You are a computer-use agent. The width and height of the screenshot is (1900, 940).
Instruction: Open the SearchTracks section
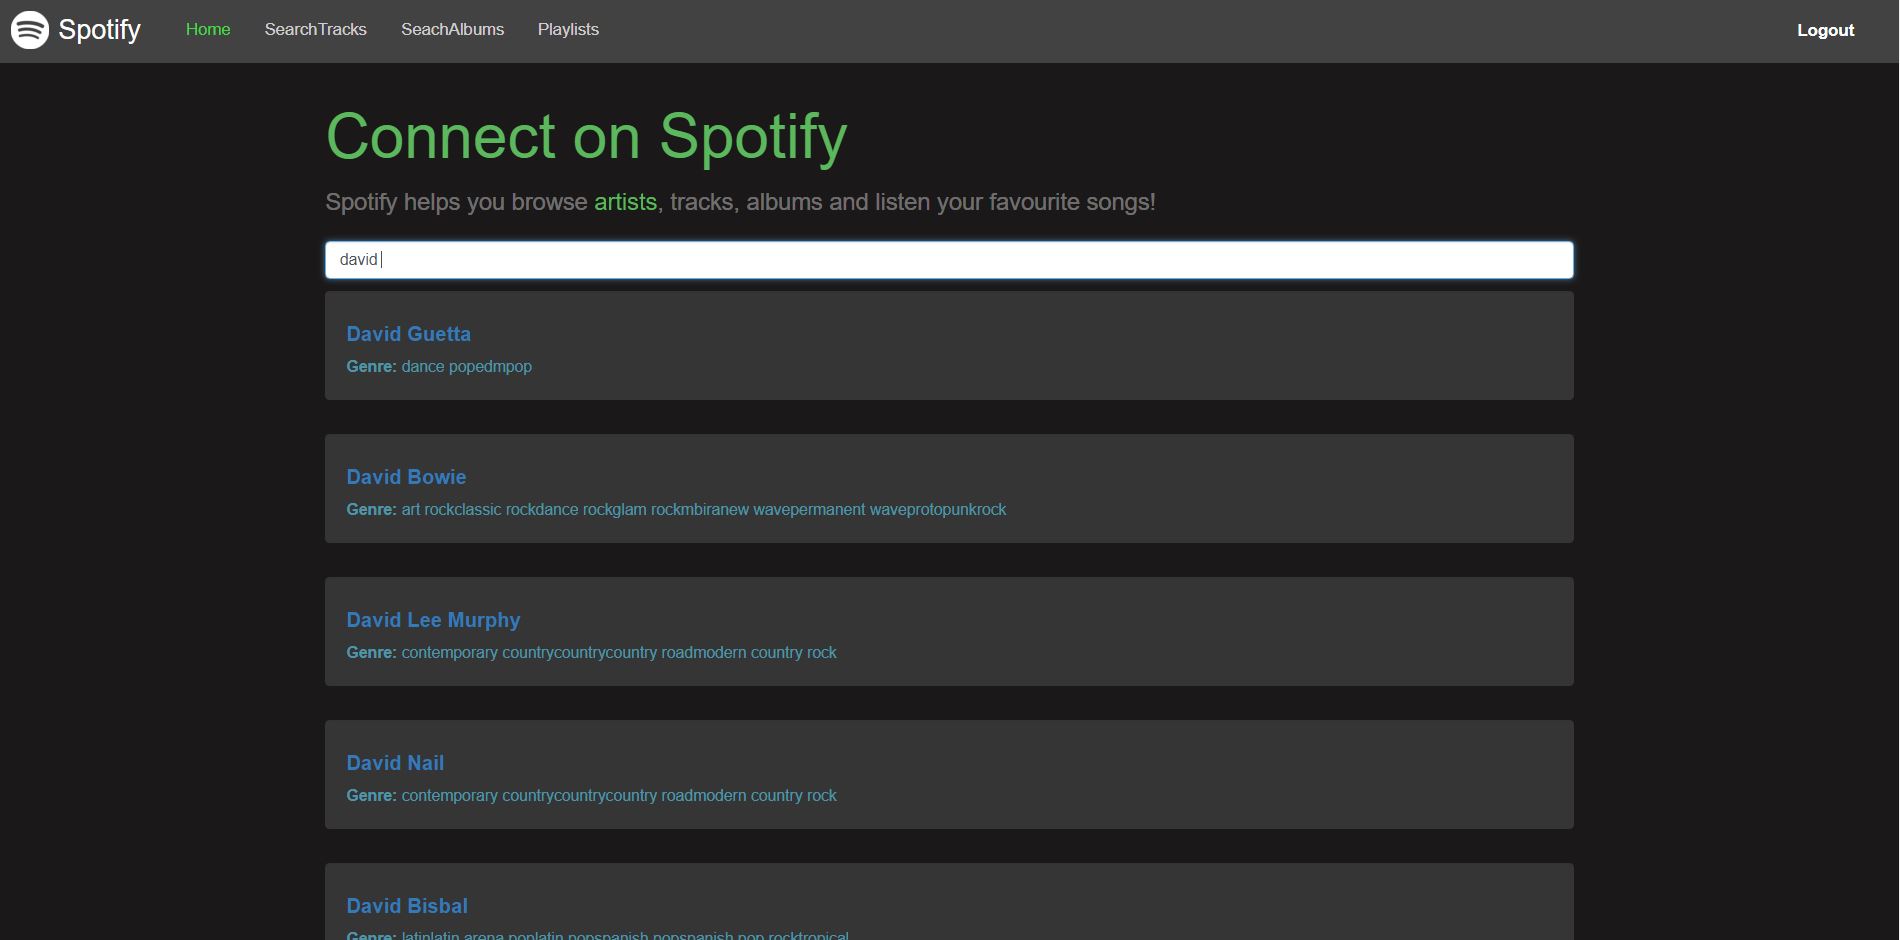(x=315, y=30)
